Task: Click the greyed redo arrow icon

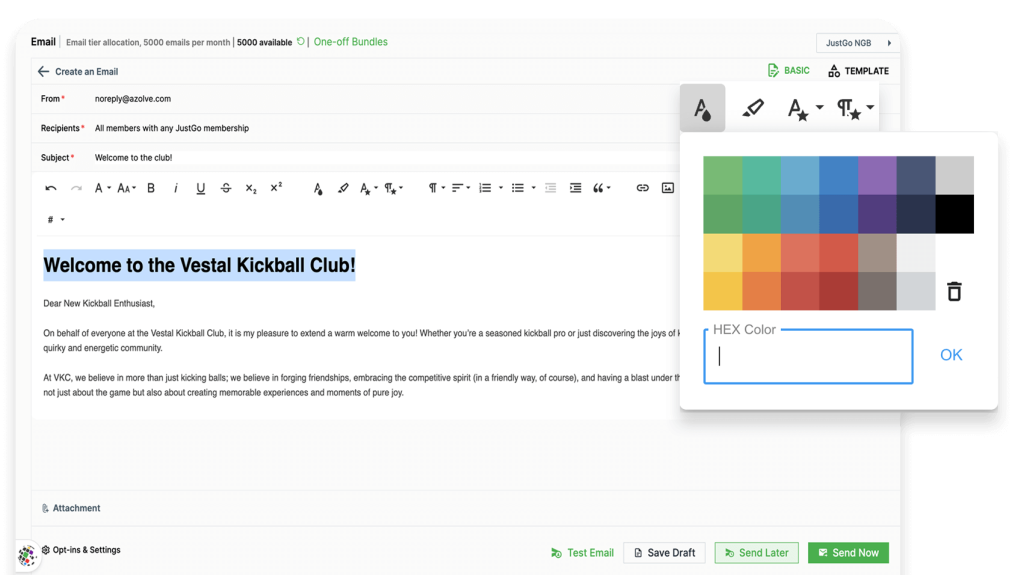Action: point(76,188)
